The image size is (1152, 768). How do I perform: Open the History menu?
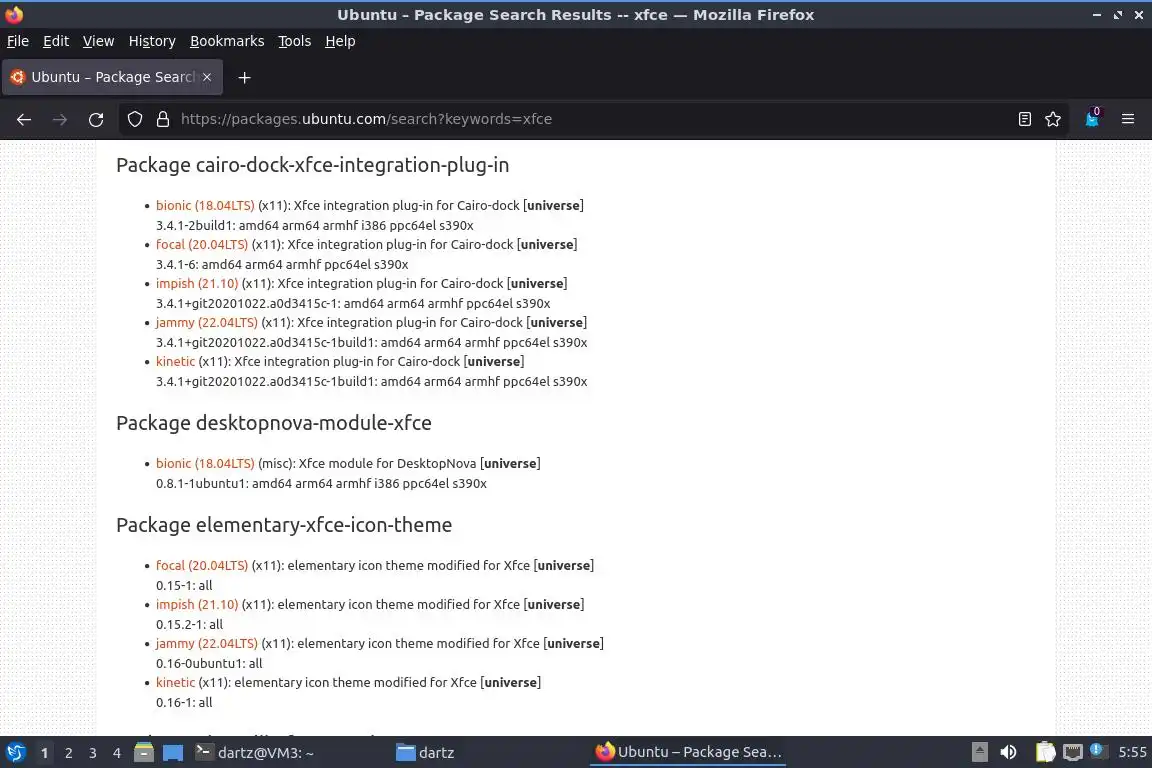pos(152,41)
